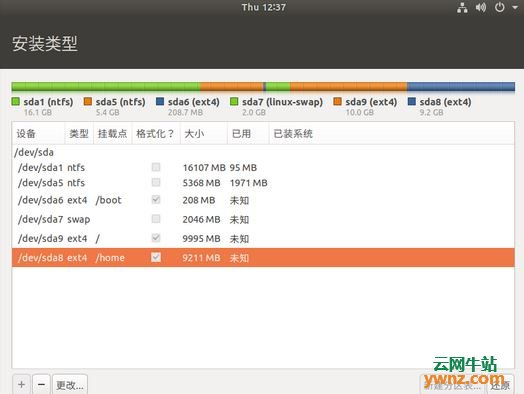Click the green sda7 swap segment in partition bar

point(278,87)
